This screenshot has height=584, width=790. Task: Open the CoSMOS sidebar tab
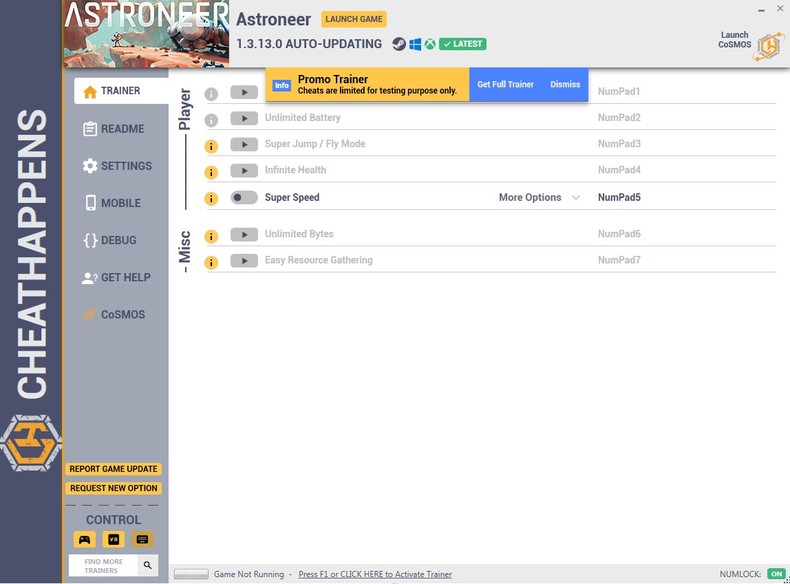(x=114, y=315)
